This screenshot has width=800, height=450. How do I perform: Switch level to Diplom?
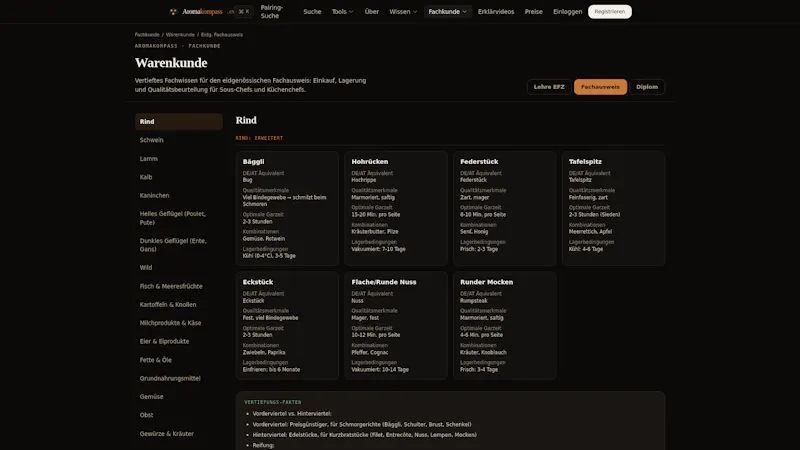point(647,87)
